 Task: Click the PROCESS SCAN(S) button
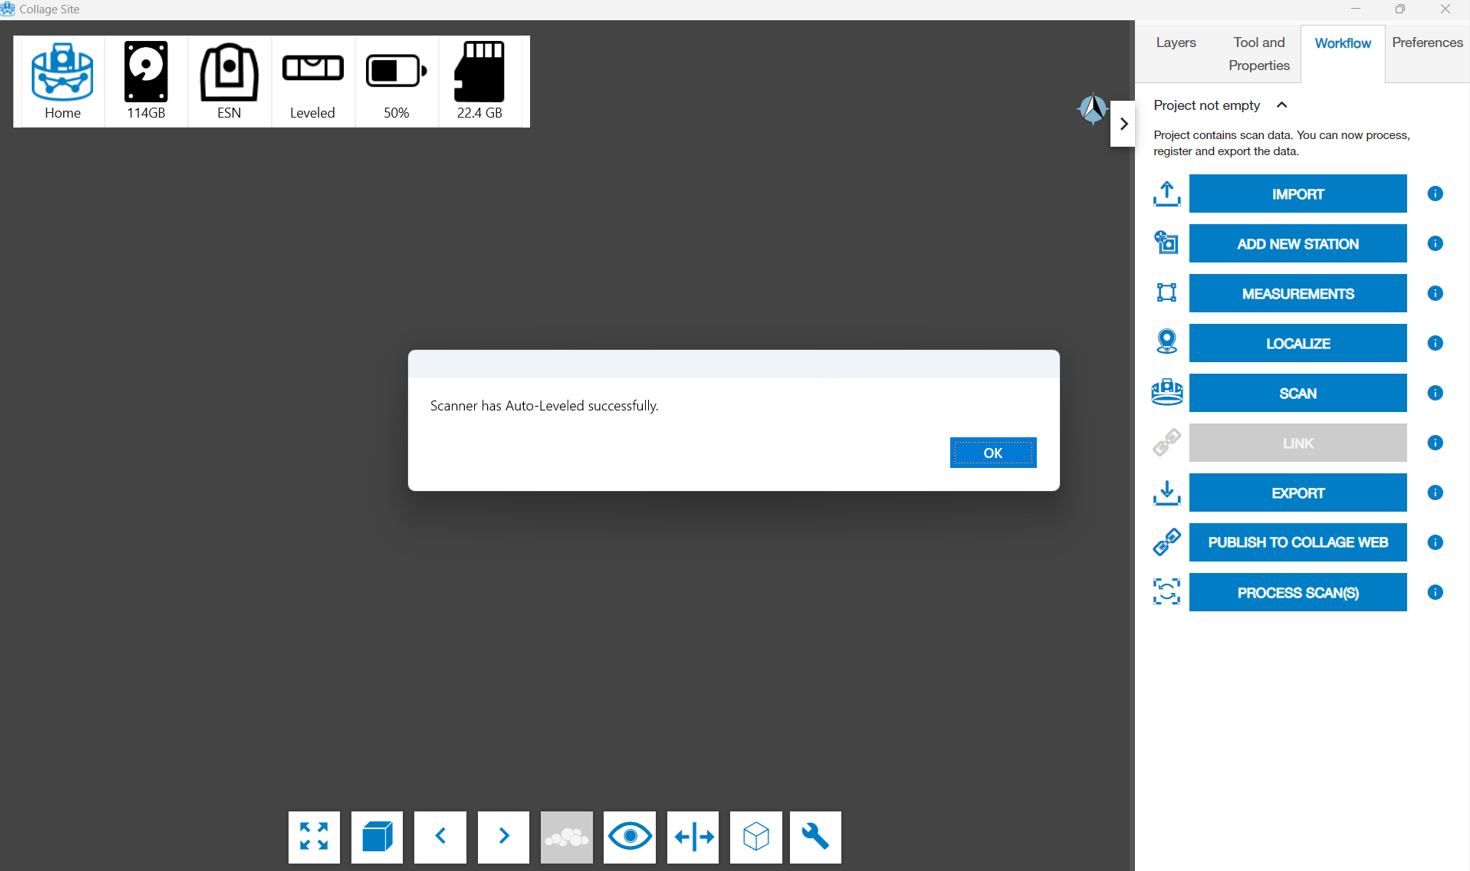[1297, 593]
